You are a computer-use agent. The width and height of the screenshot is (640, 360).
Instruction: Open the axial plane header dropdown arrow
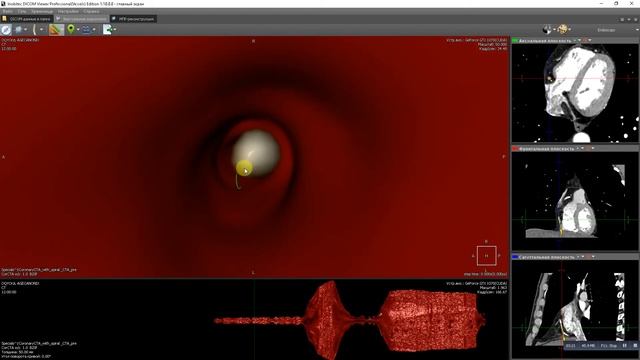click(x=579, y=40)
